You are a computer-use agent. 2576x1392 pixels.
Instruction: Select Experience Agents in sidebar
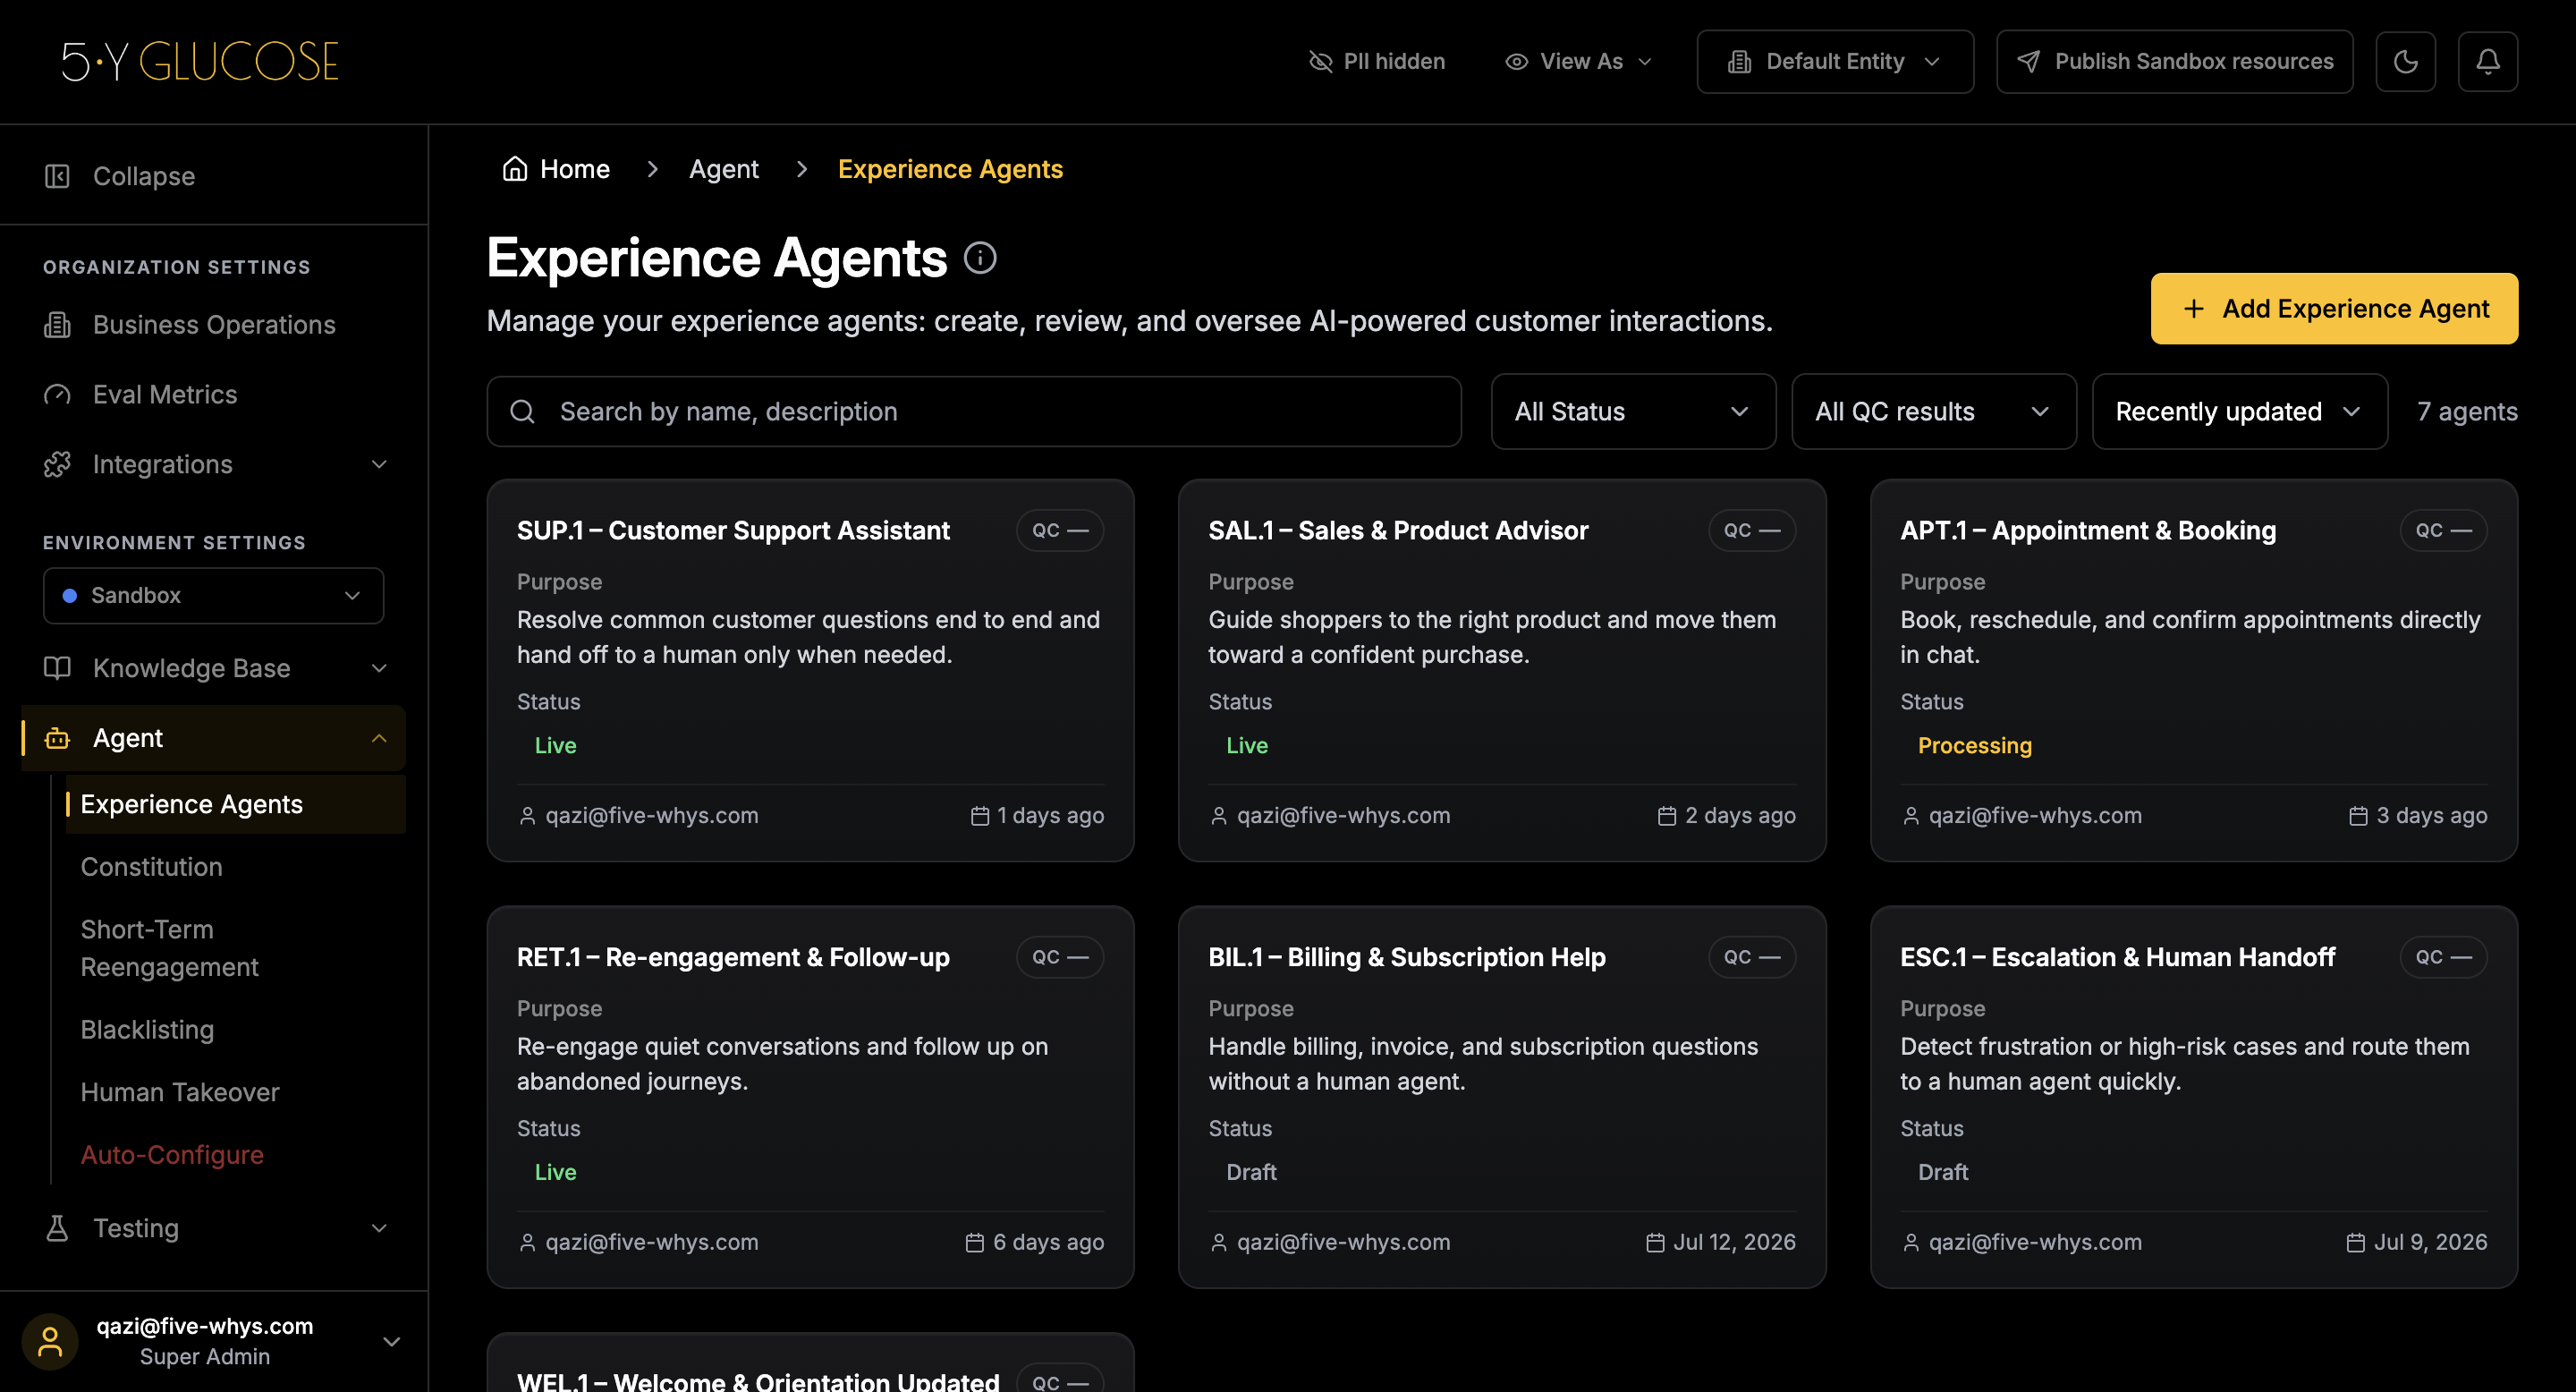click(x=235, y=804)
